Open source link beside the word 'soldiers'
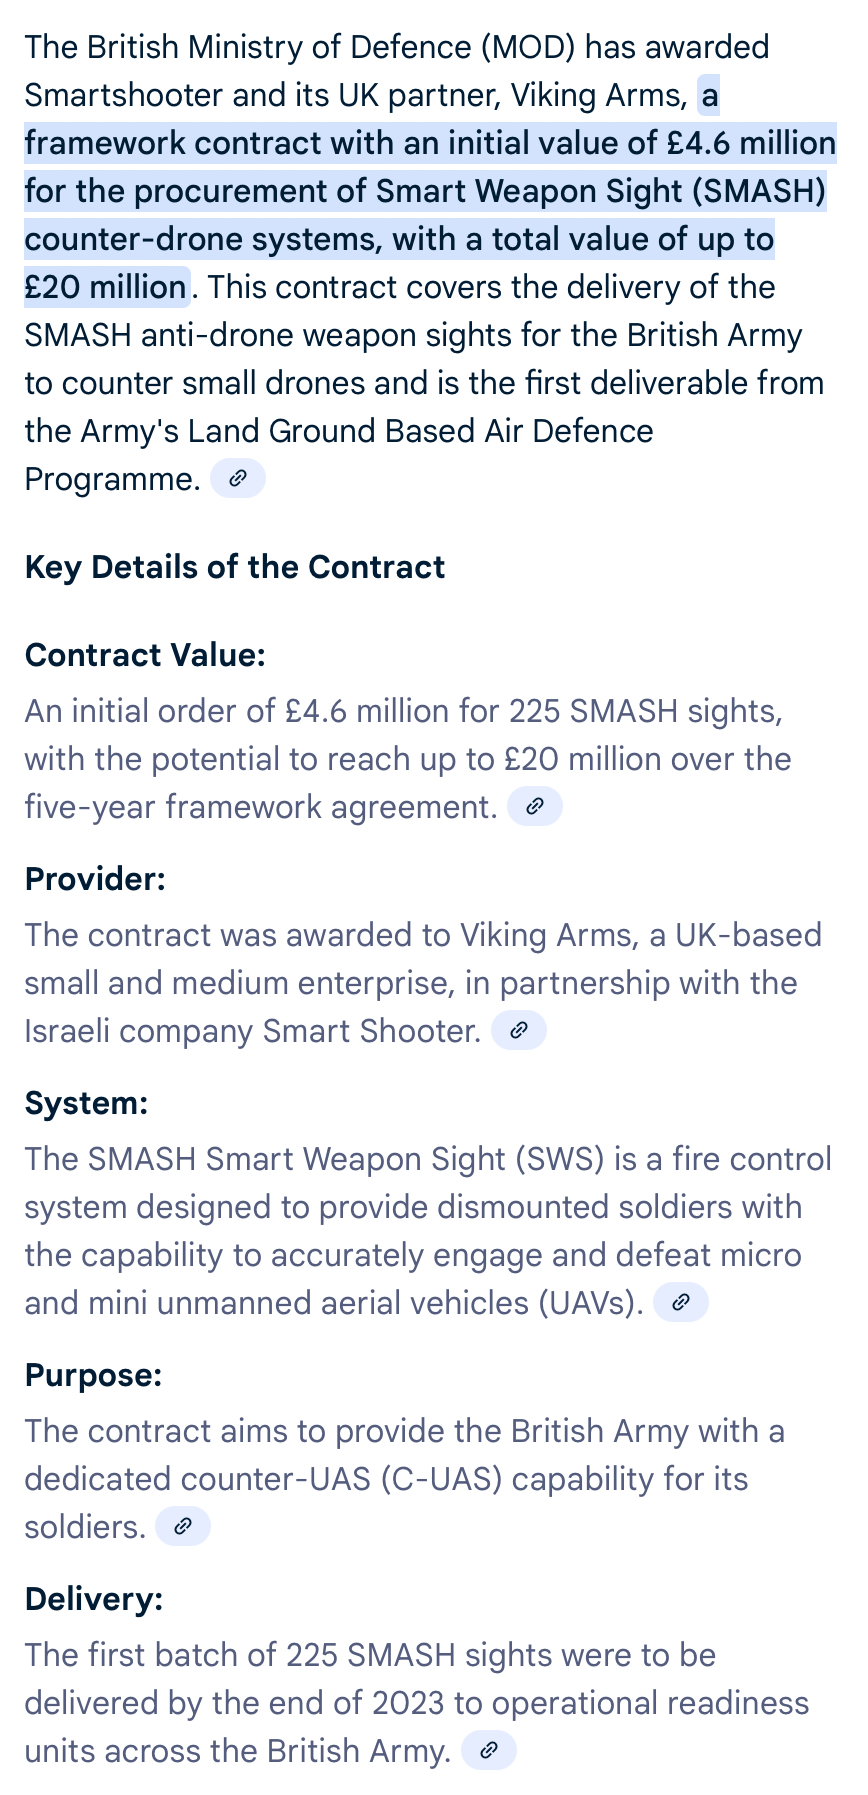 pyautogui.click(x=183, y=1527)
